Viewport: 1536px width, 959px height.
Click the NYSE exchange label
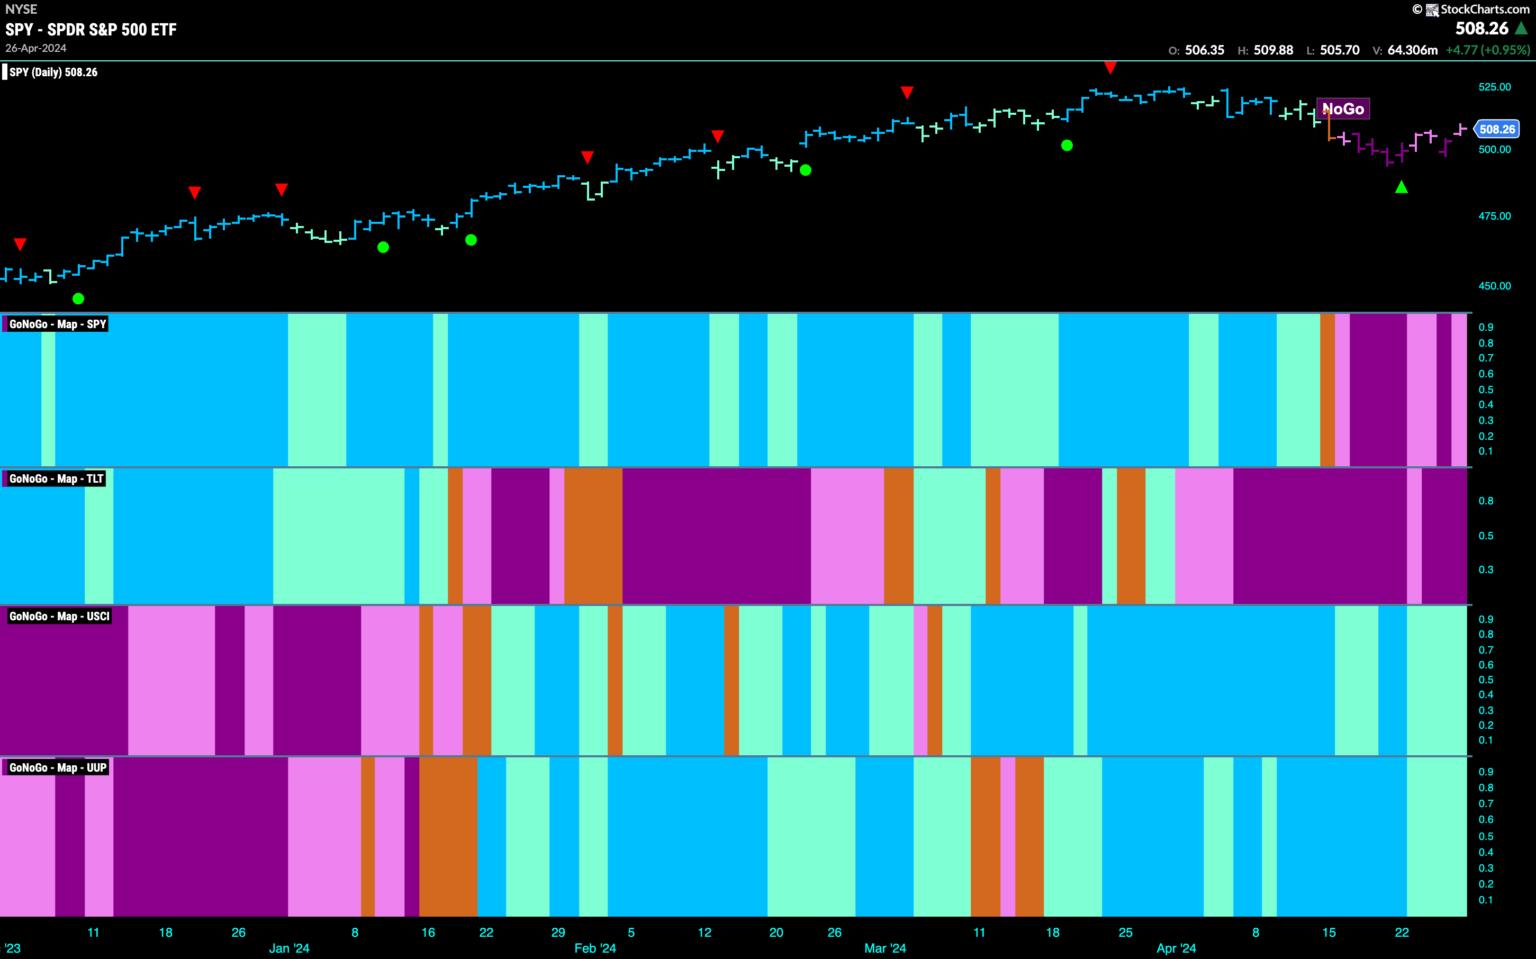point(21,10)
